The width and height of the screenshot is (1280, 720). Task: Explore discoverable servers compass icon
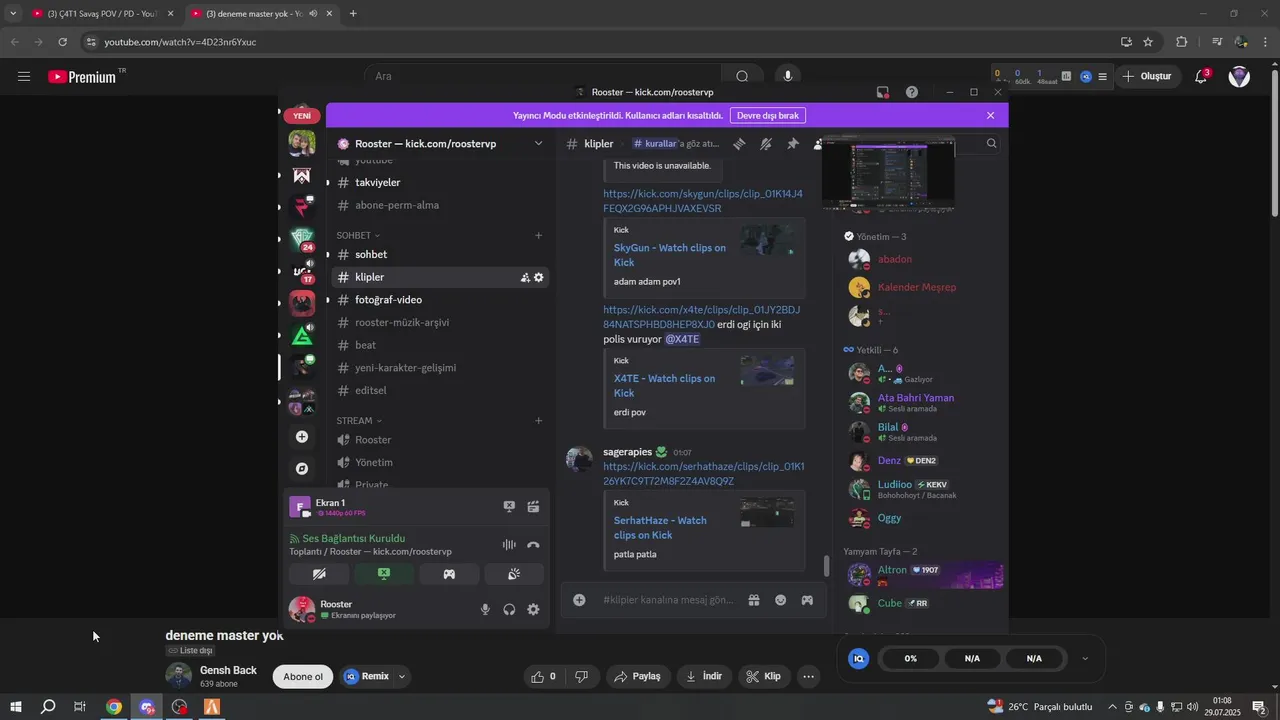point(302,468)
